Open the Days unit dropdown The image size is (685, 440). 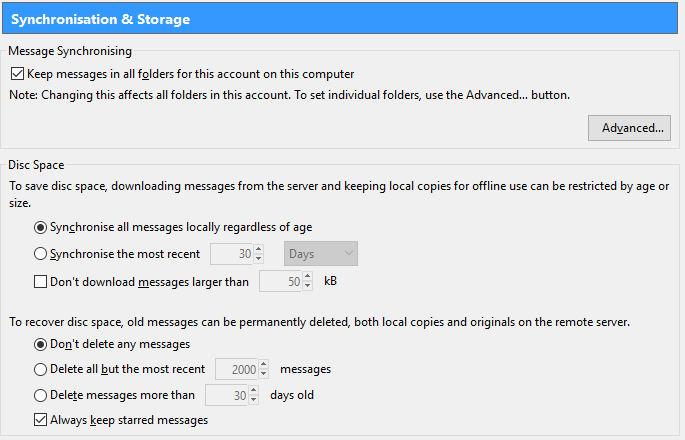321,254
